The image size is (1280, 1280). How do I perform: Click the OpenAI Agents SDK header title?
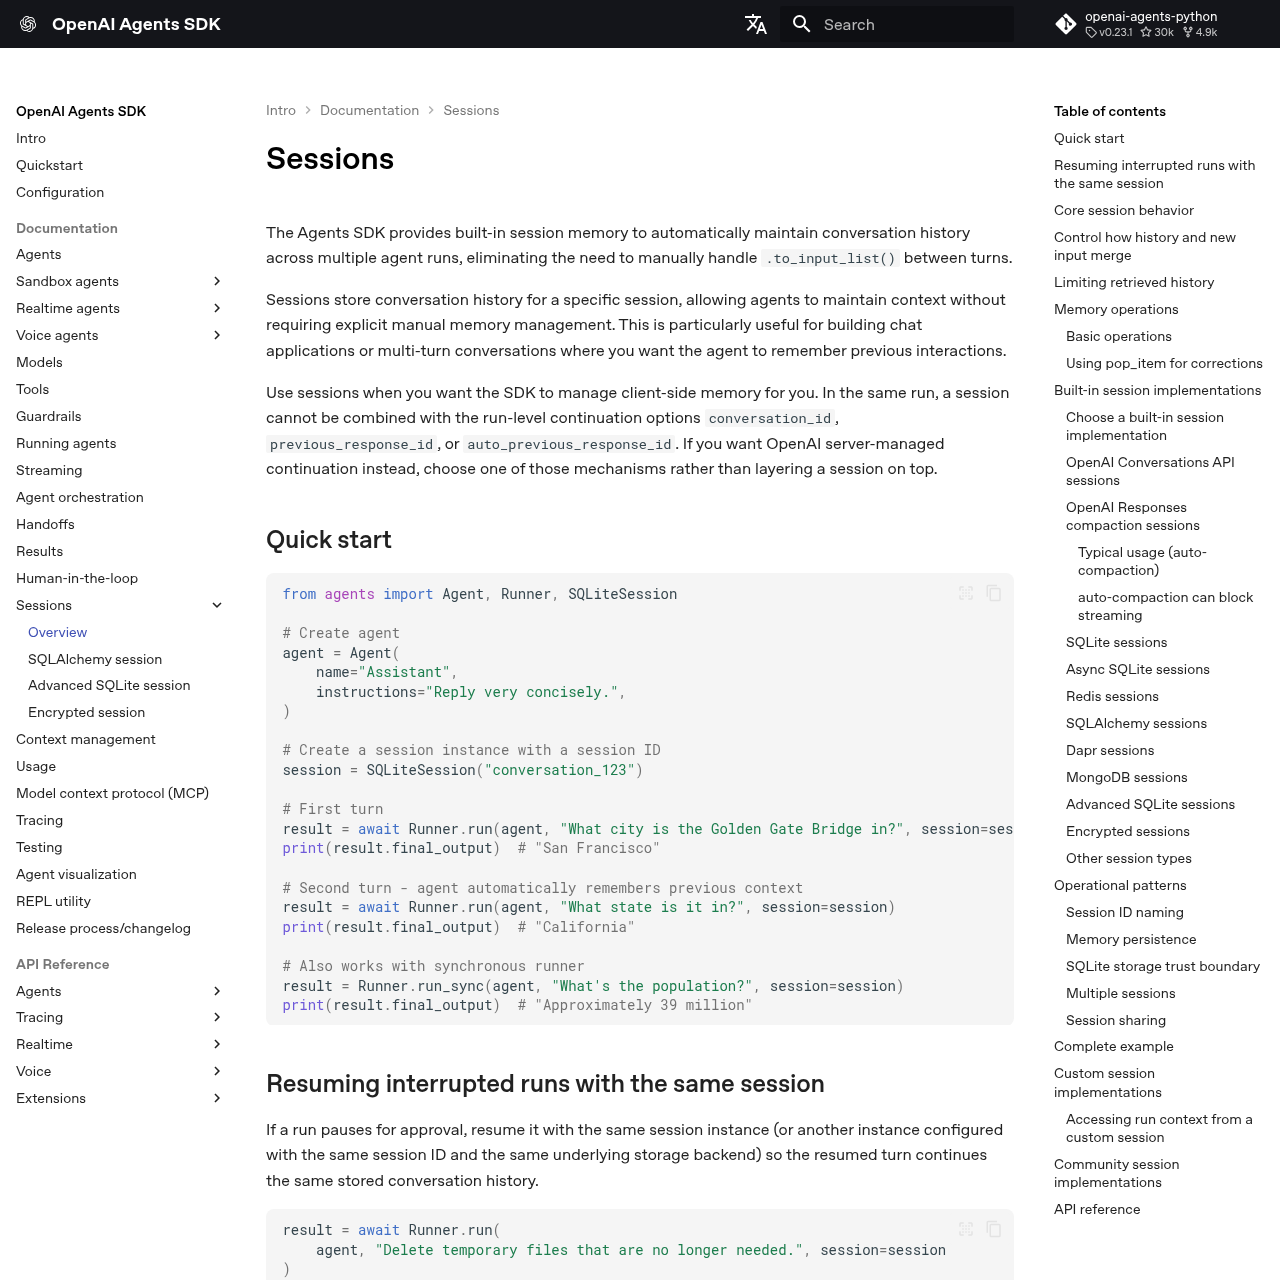[136, 24]
